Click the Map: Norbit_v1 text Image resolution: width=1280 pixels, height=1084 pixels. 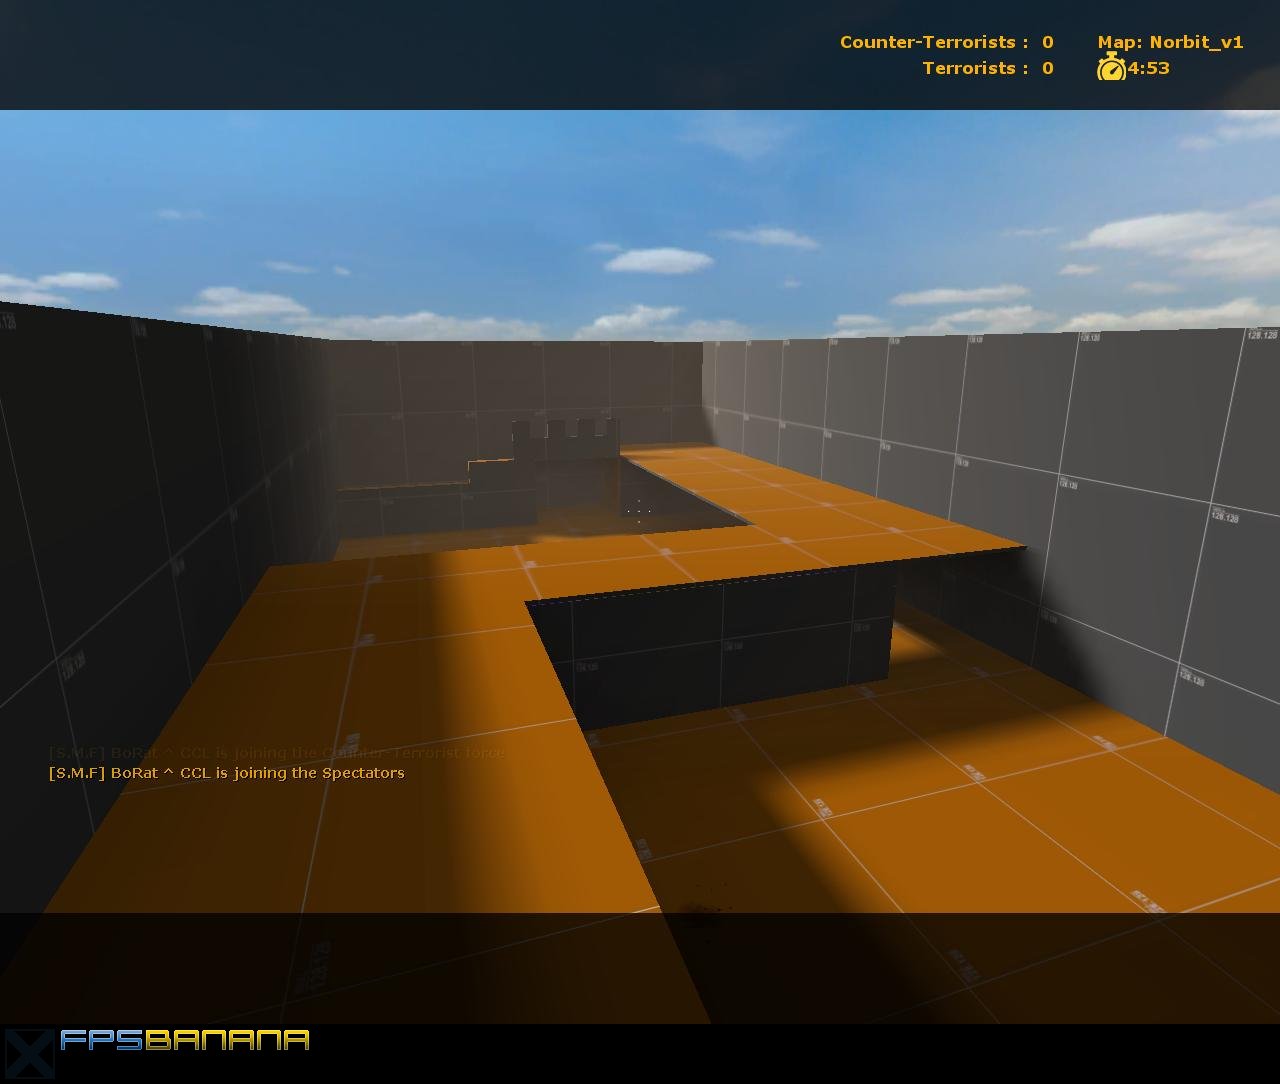(x=1170, y=42)
